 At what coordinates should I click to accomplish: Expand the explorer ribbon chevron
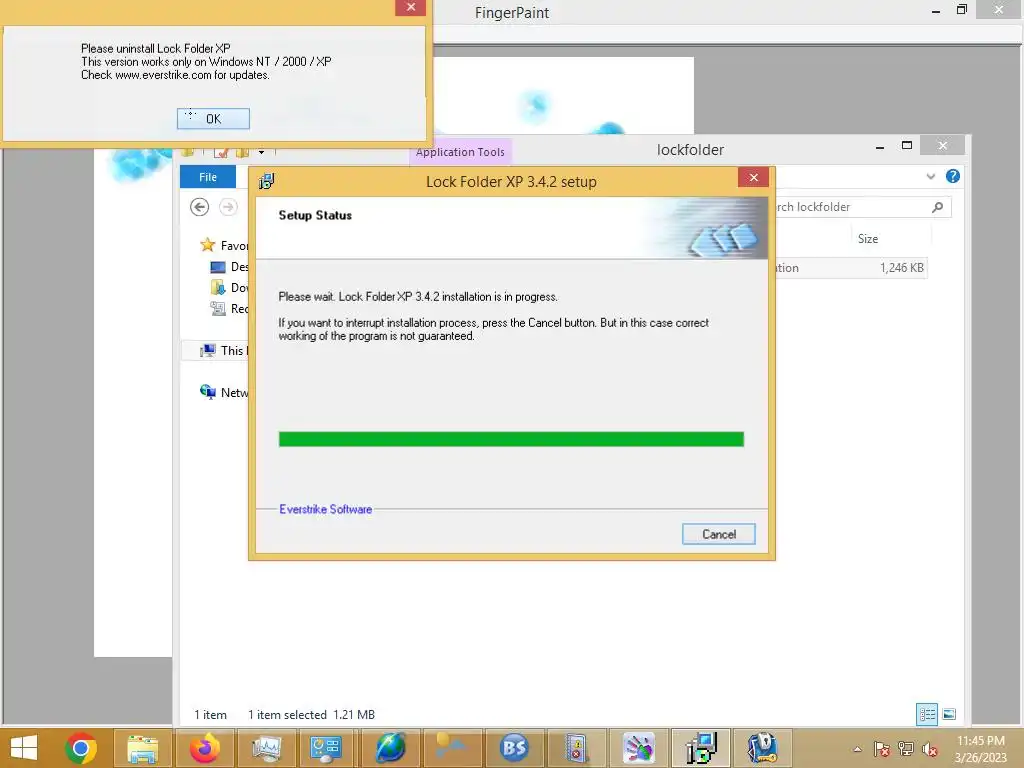coord(931,176)
